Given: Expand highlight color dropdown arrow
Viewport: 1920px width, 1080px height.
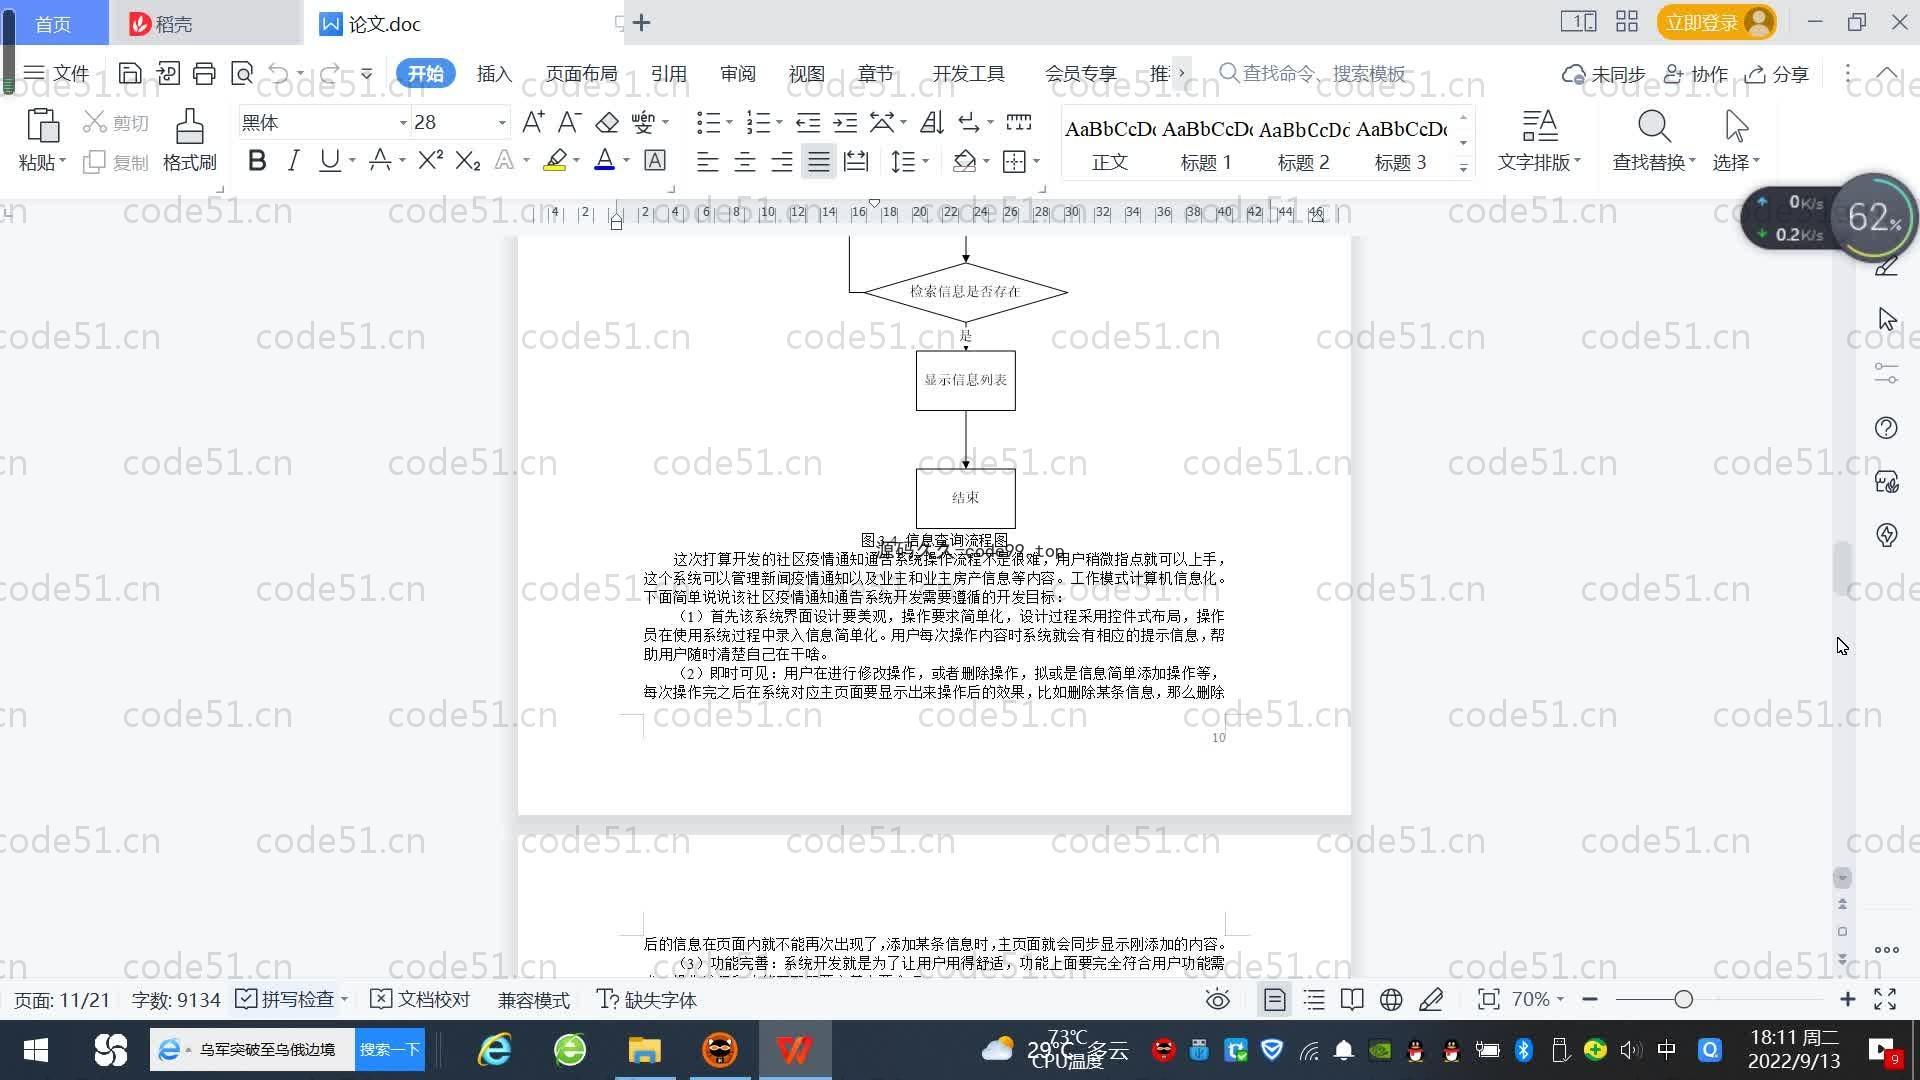Looking at the screenshot, I should click(576, 161).
